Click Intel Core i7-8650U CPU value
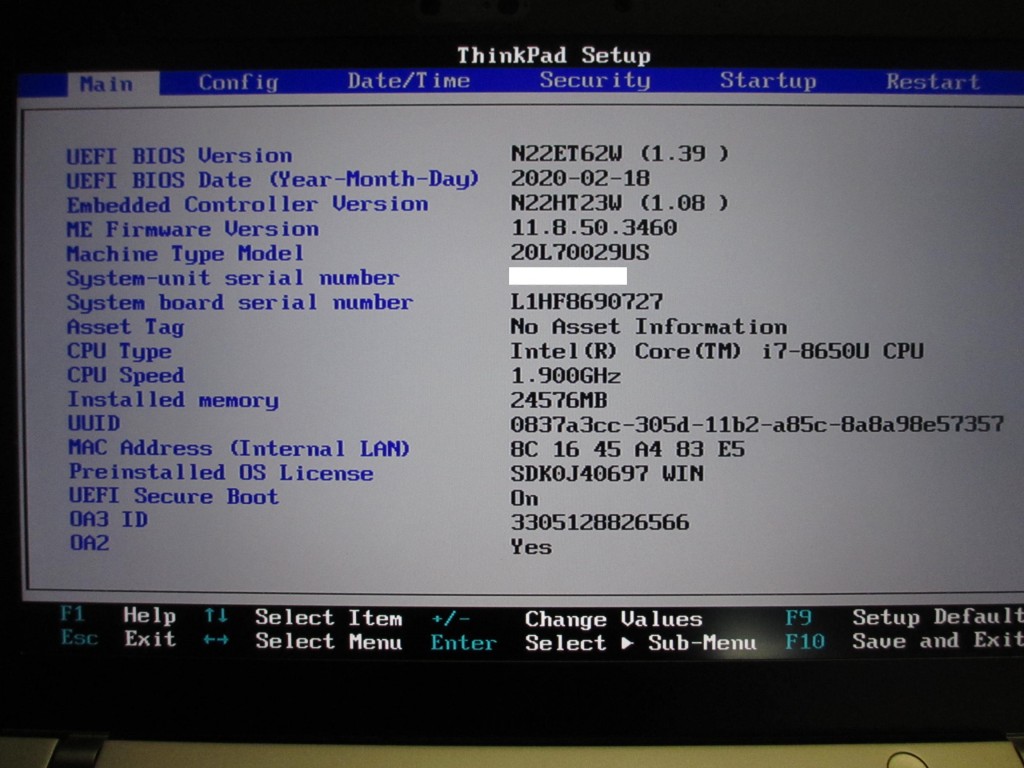The height and width of the screenshot is (768, 1024). pyautogui.click(x=717, y=351)
